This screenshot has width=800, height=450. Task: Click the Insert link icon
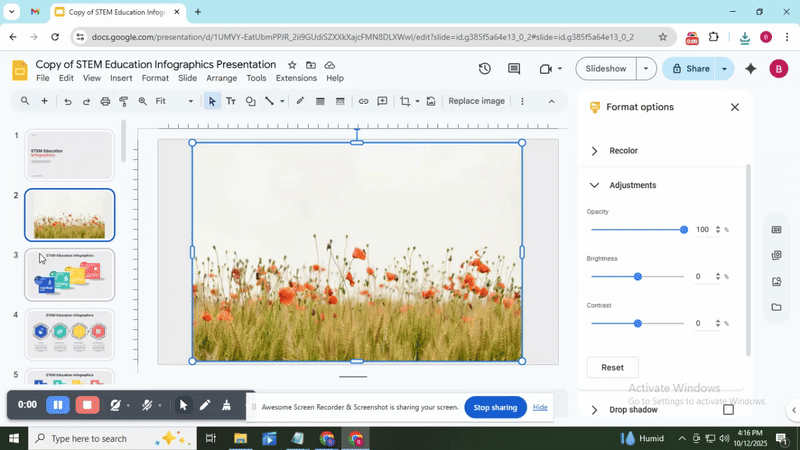coord(363,101)
